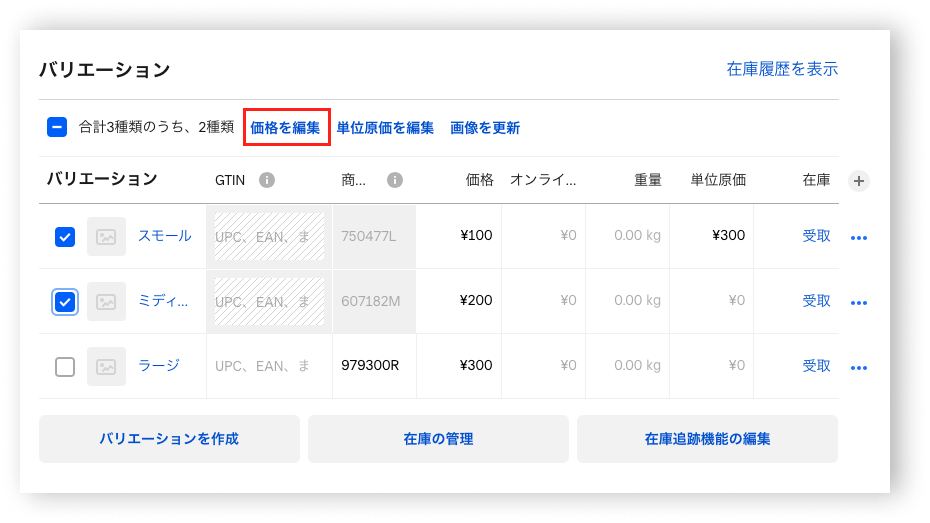Viewport: 930px width, 523px height.
Task: Click the 価格 column header
Action: [x=479, y=180]
